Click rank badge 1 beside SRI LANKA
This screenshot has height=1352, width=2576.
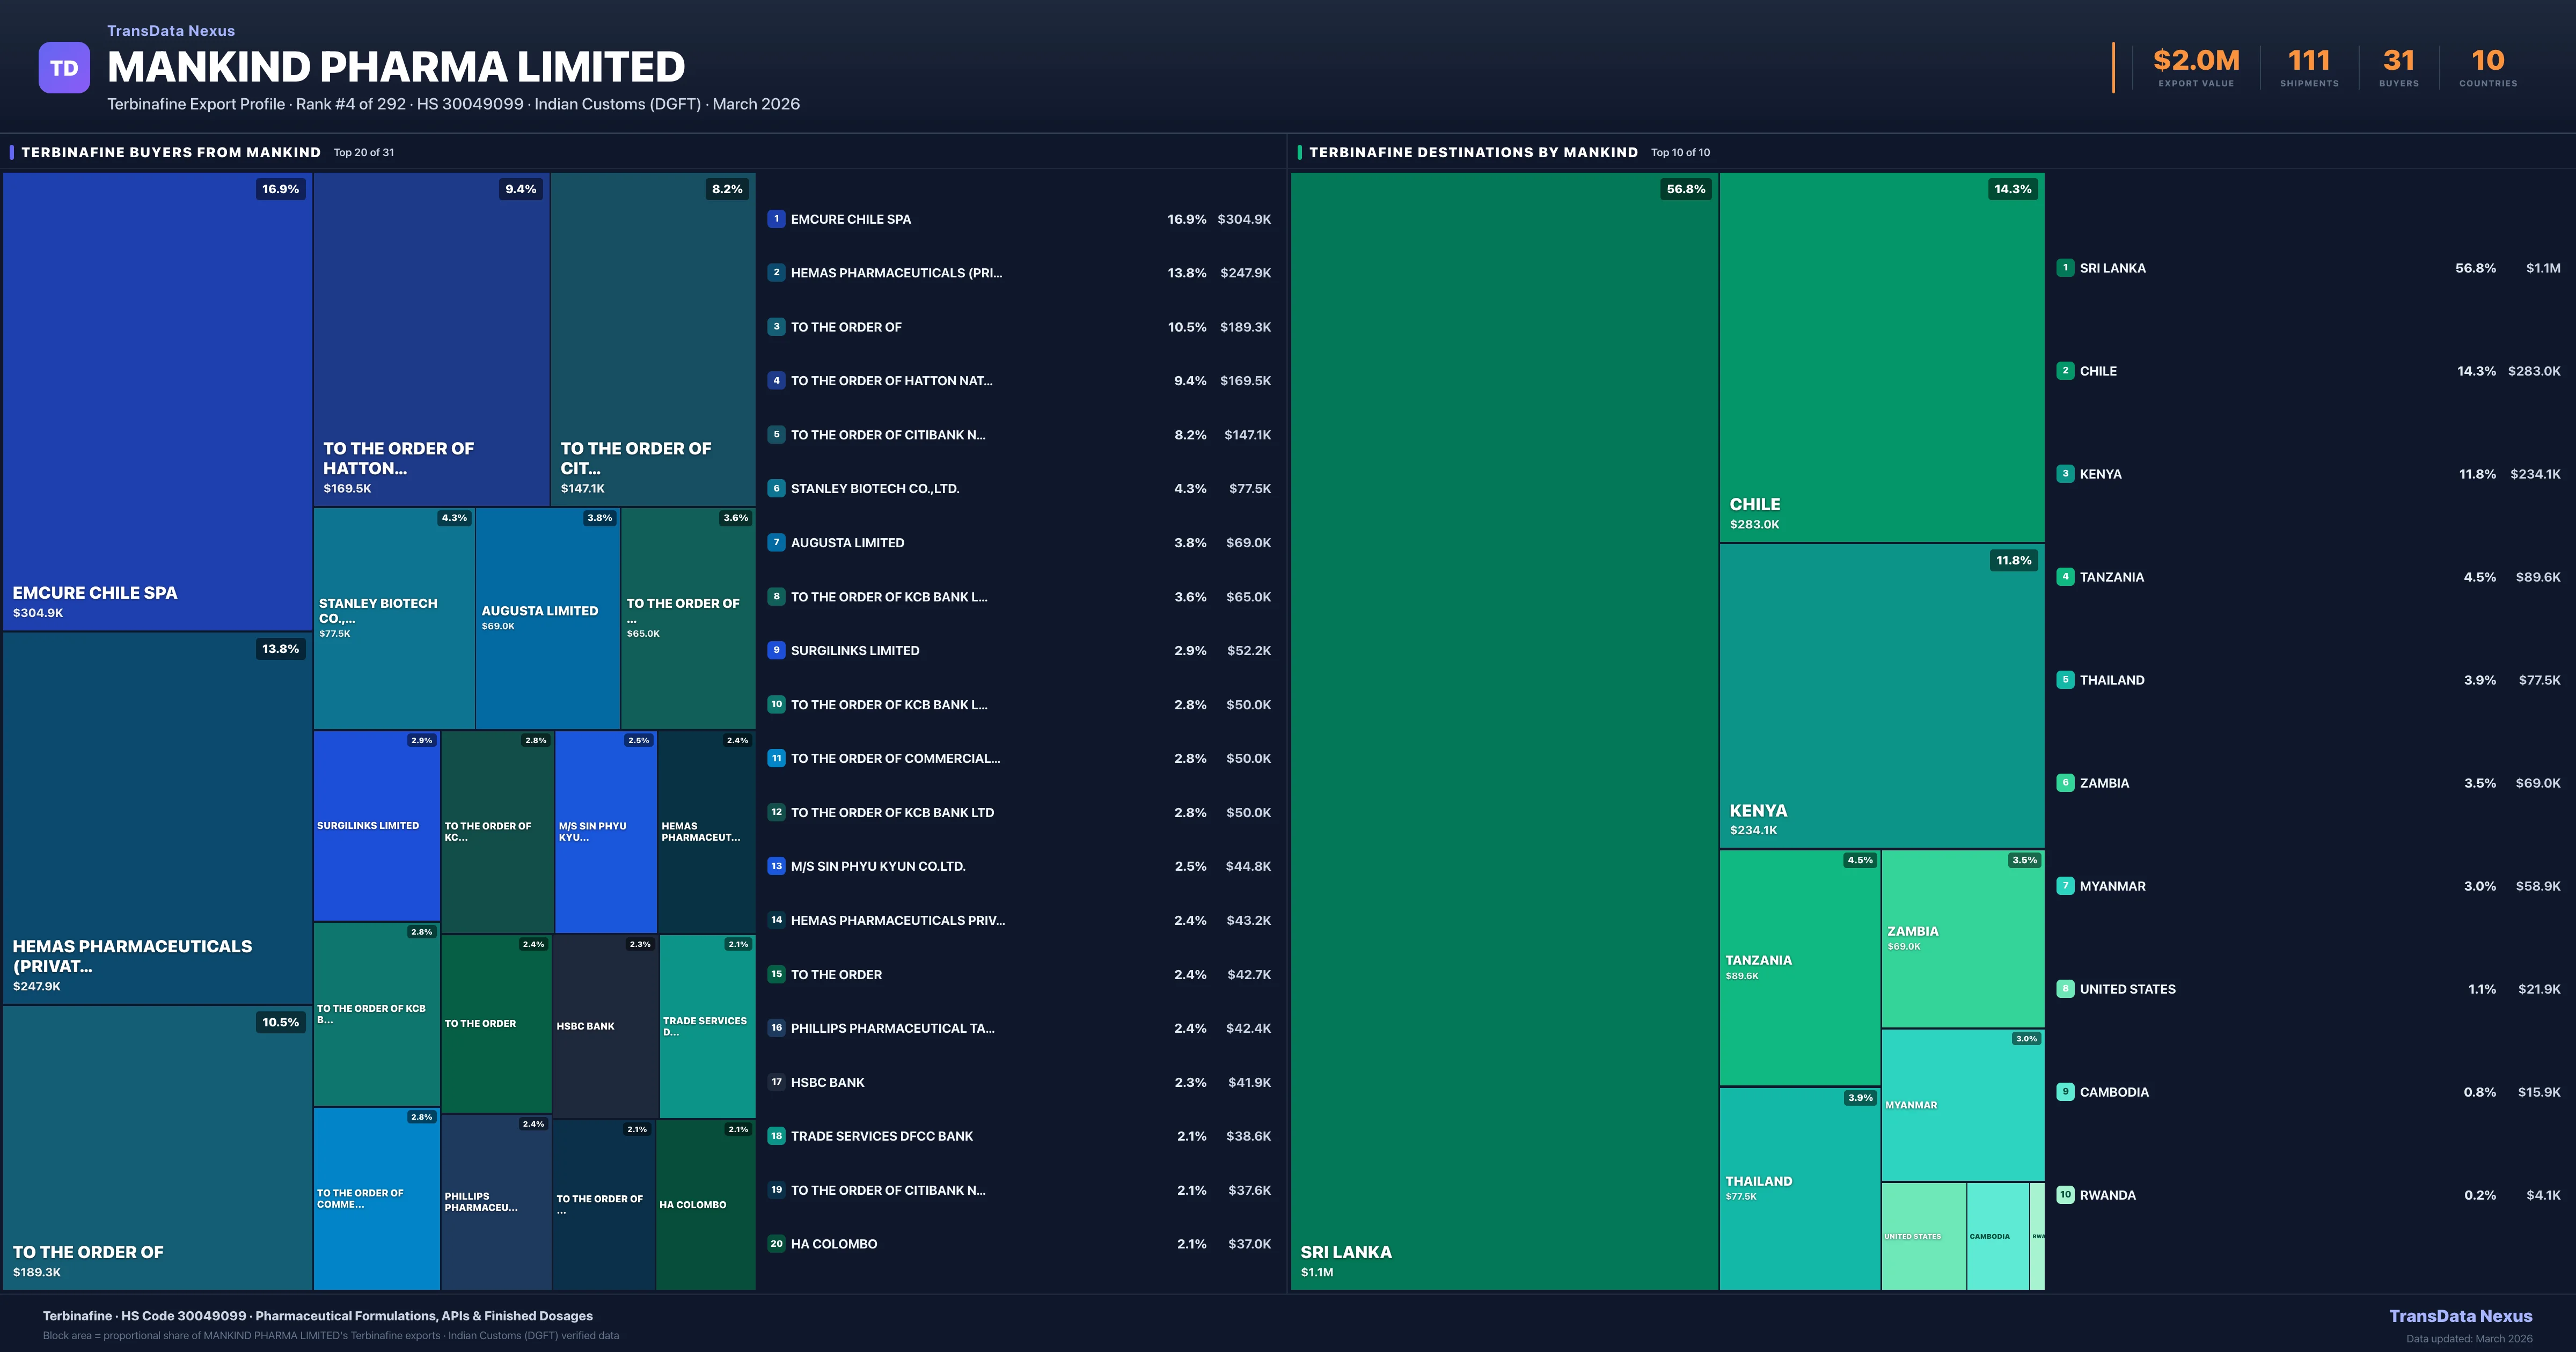point(2065,268)
